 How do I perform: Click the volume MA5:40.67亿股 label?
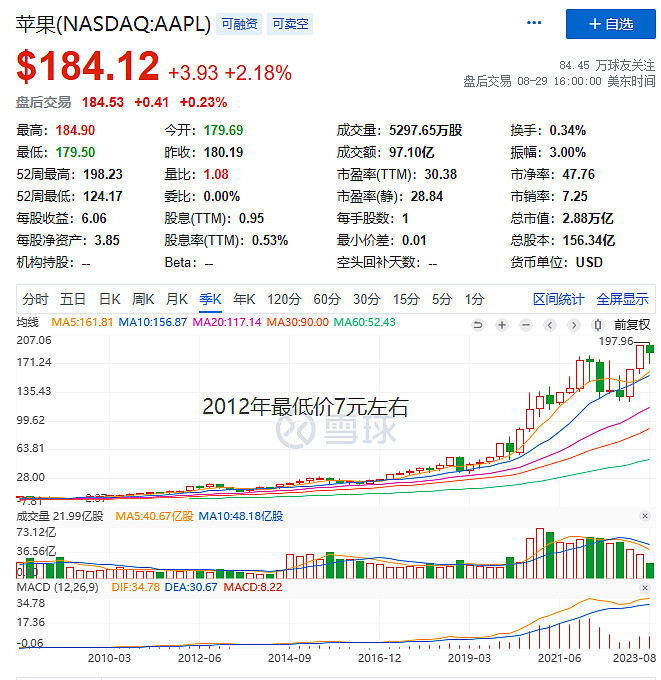[154, 516]
